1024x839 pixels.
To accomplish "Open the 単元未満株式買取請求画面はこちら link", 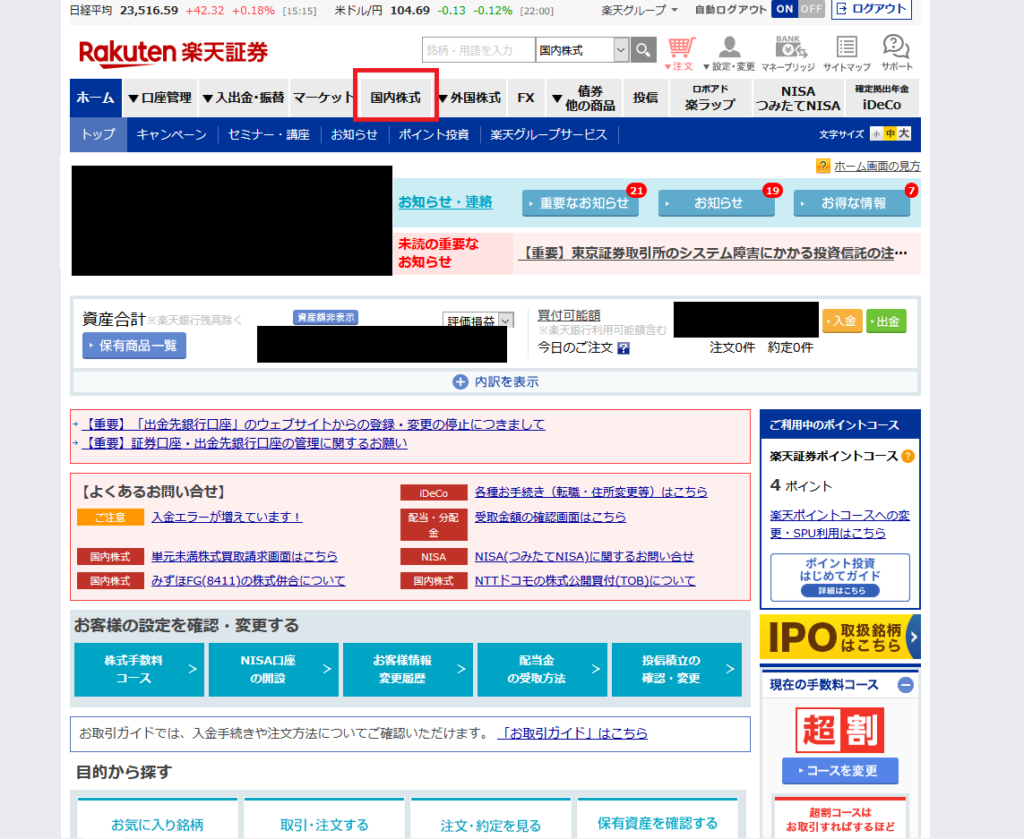I will [x=244, y=556].
